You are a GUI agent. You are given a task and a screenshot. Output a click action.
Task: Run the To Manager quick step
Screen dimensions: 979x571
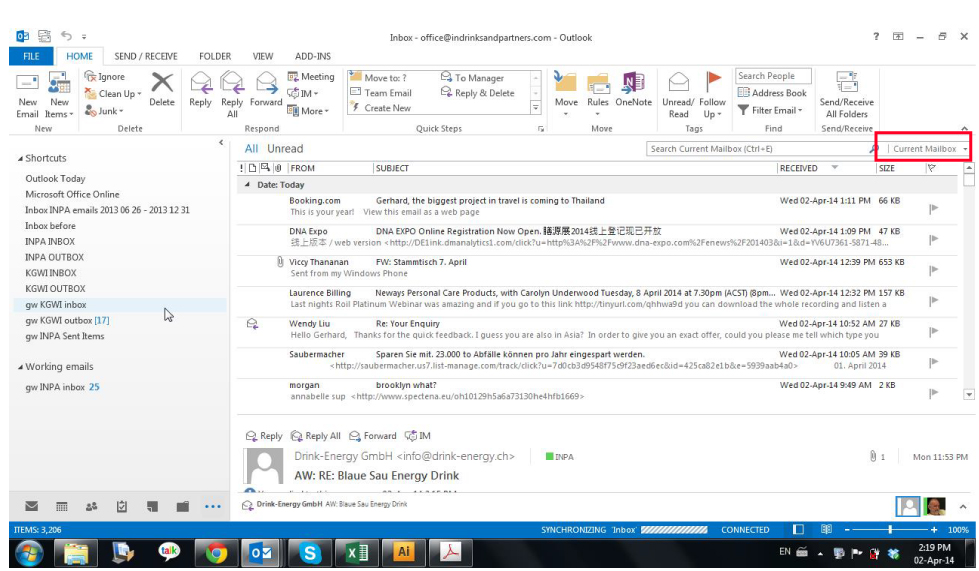pyautogui.click(x=473, y=77)
